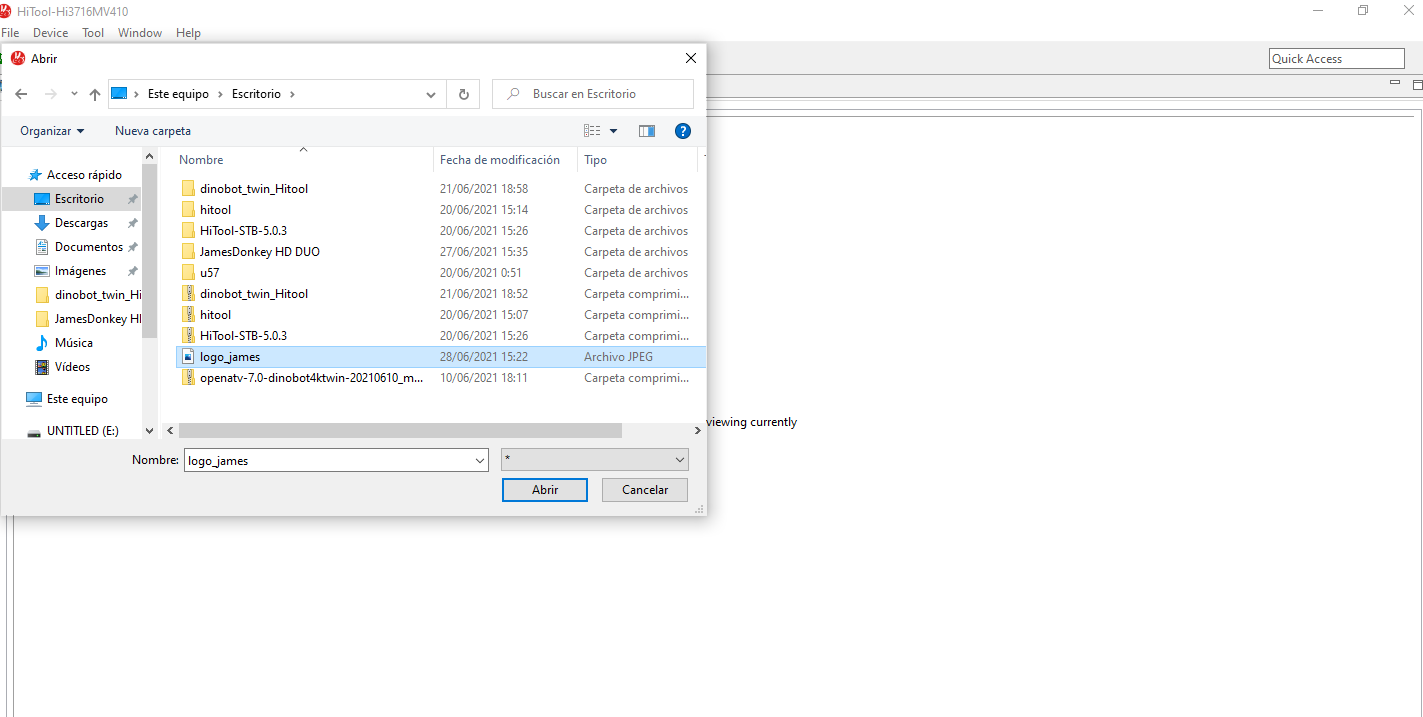The image size is (1423, 717).
Task: Select Descargas in the sidebar
Action: (81, 223)
